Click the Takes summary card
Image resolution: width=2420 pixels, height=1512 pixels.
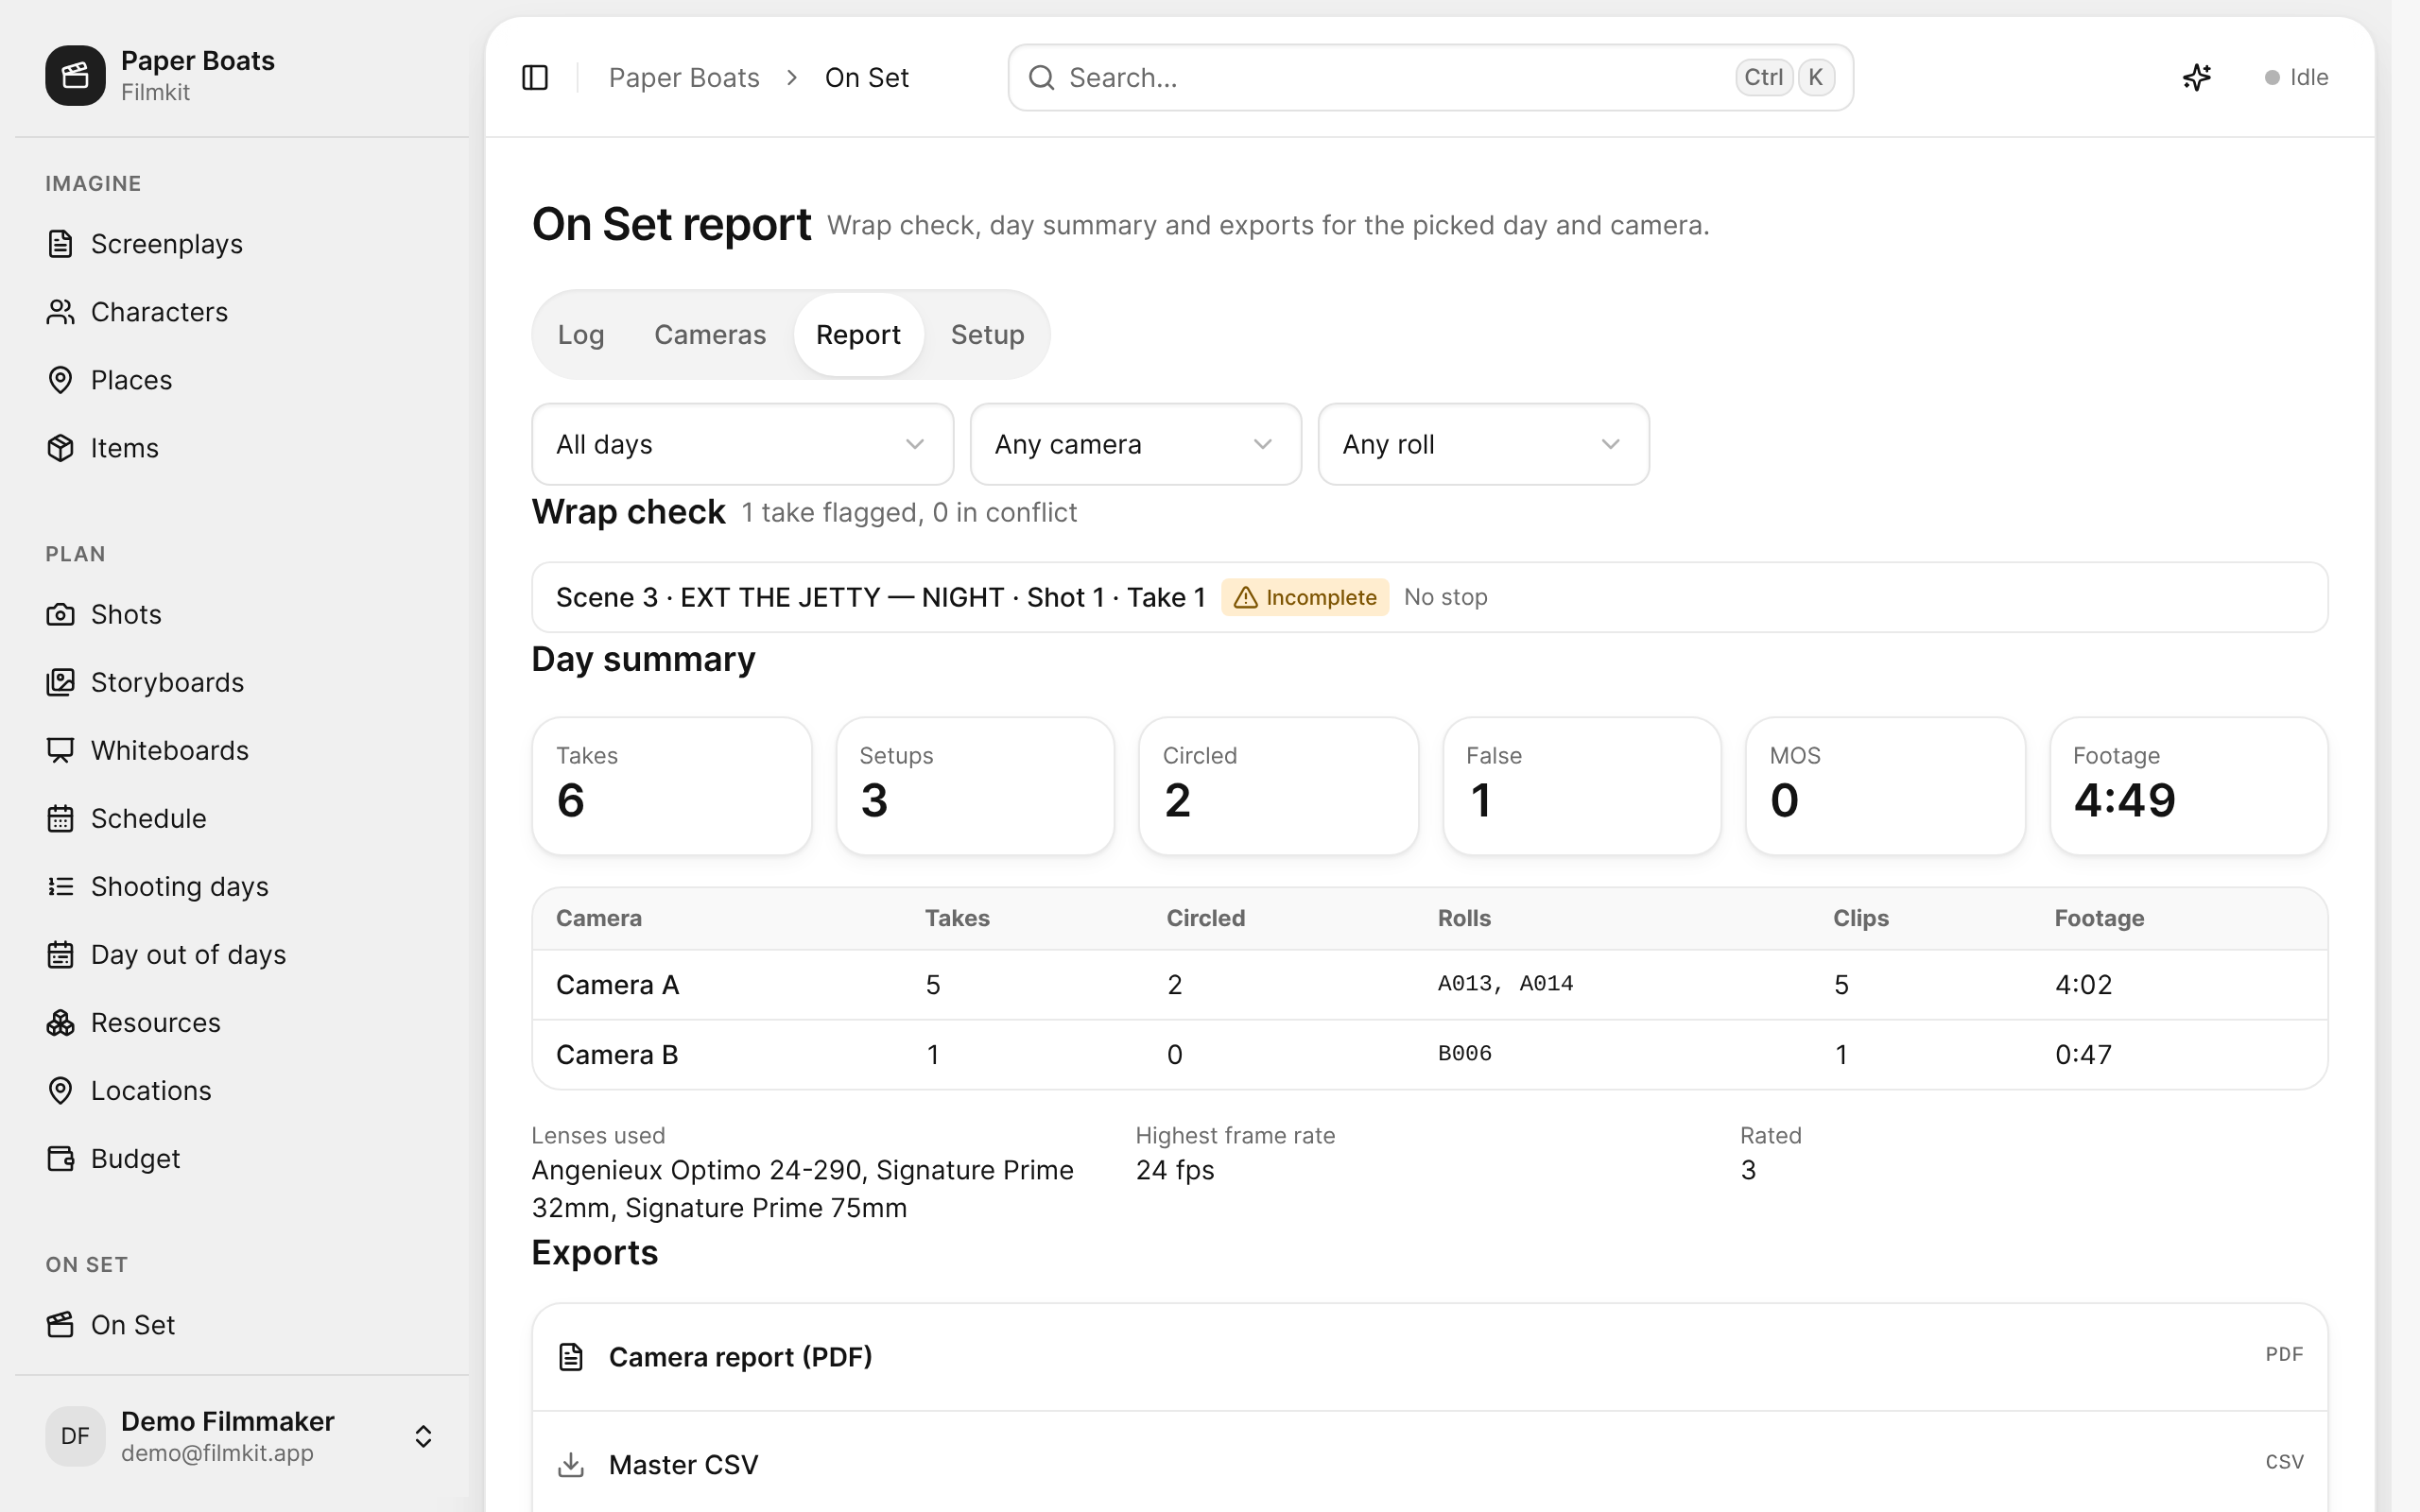[671, 785]
